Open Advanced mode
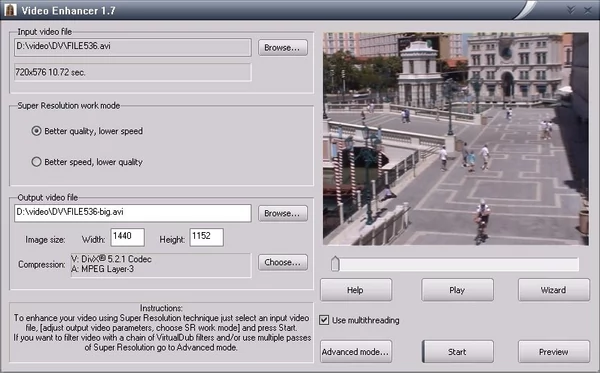Viewport: 600px width, 373px height. pos(356,352)
